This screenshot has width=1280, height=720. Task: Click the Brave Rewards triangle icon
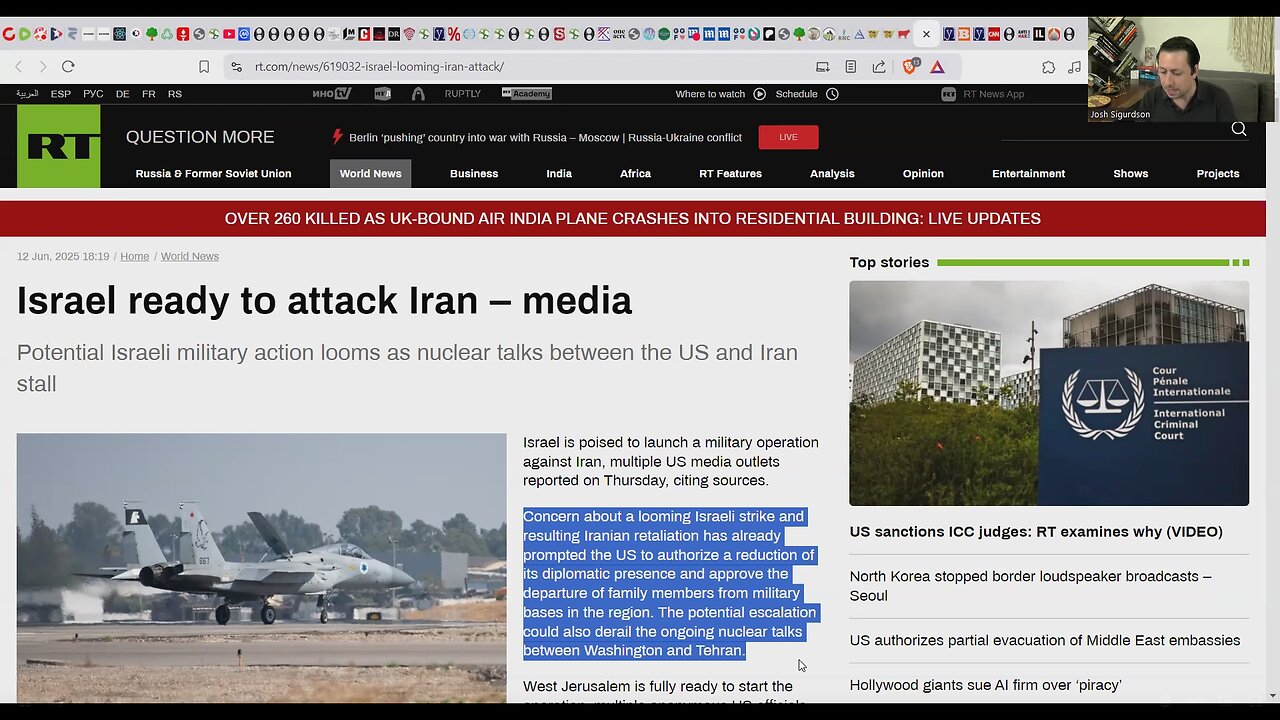[x=938, y=67]
